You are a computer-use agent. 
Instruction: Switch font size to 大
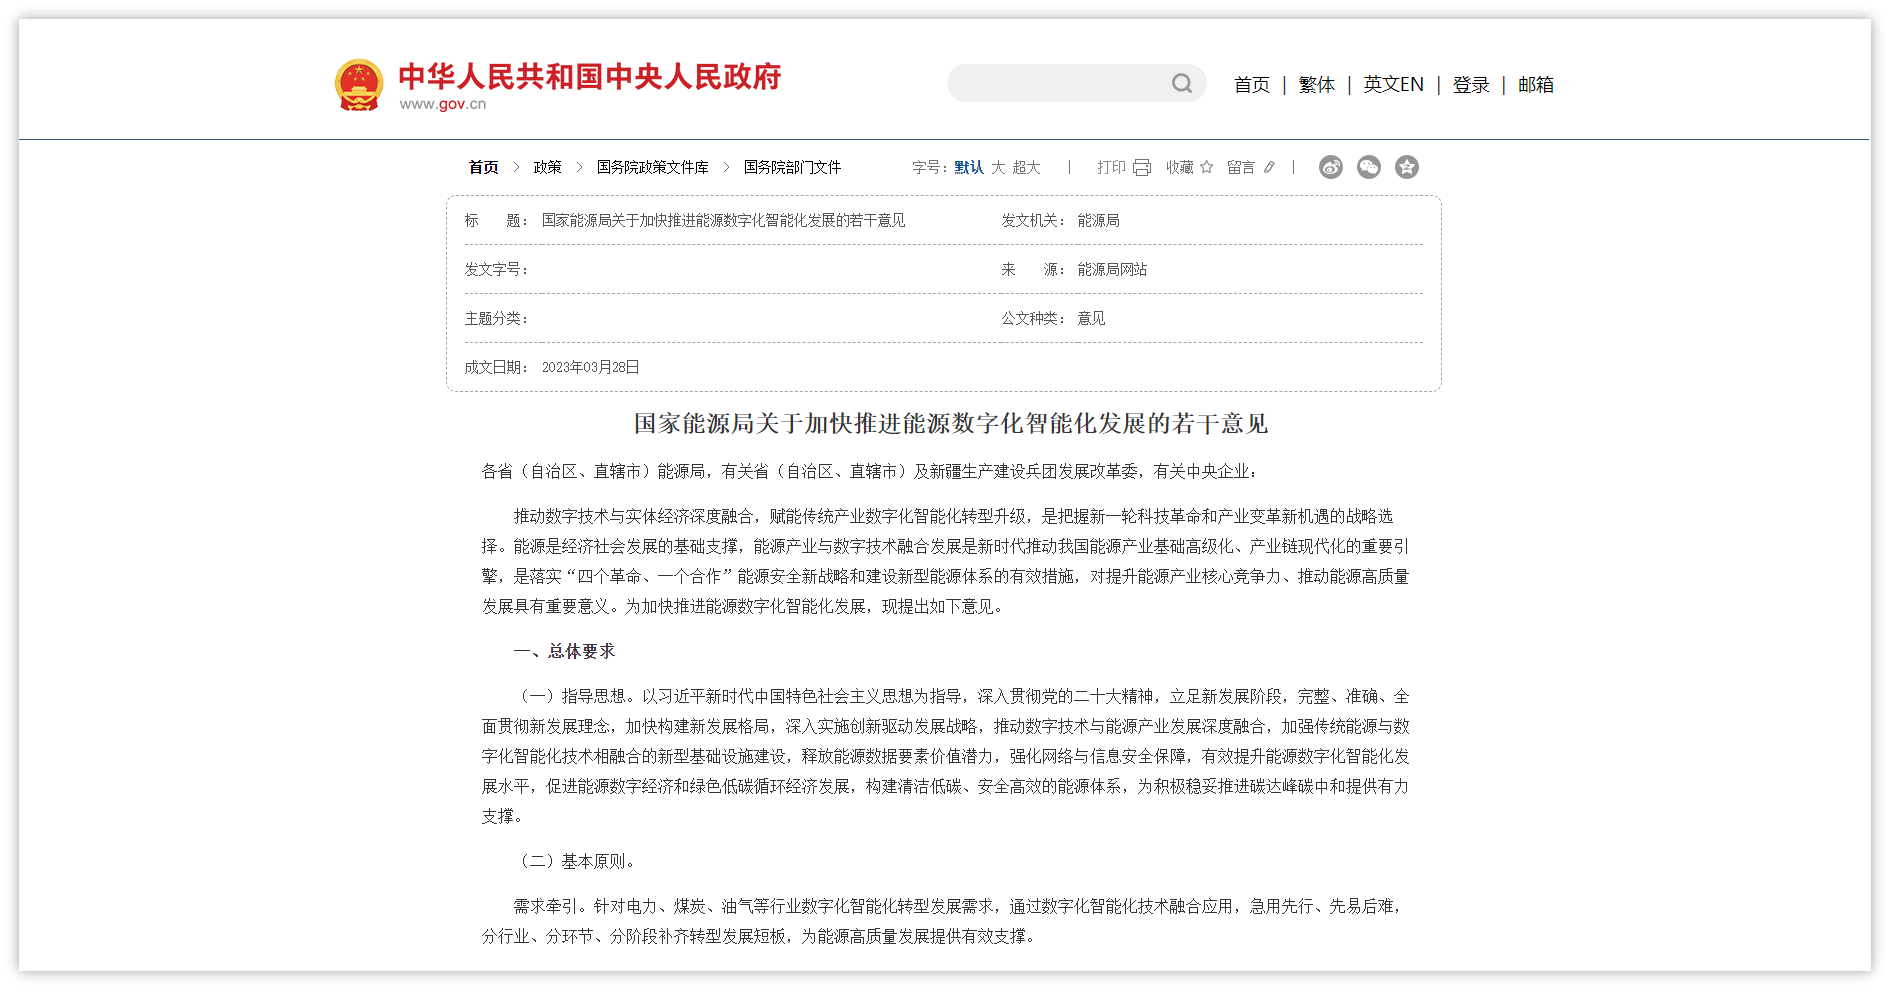click(997, 167)
